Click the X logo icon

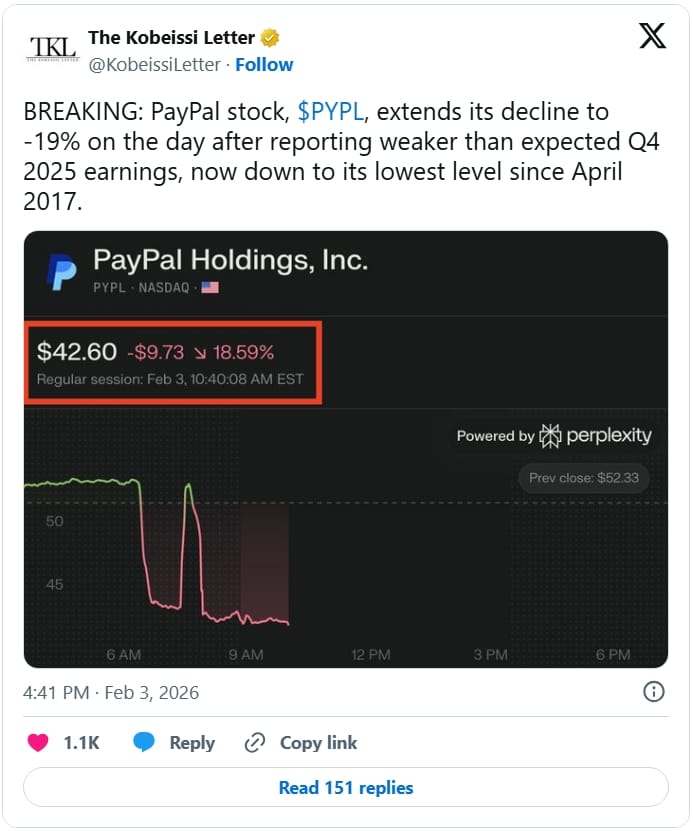point(652,37)
